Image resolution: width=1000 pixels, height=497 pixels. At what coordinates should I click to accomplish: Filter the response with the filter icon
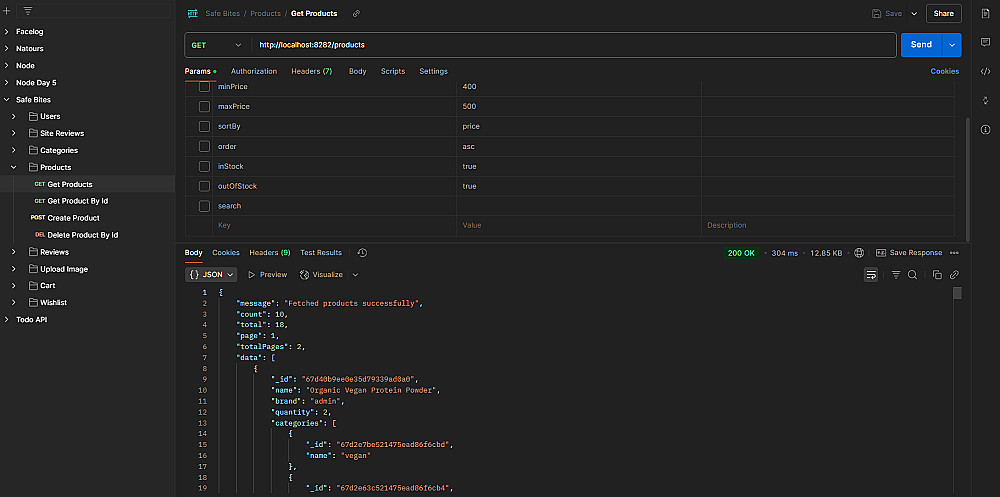click(x=896, y=274)
